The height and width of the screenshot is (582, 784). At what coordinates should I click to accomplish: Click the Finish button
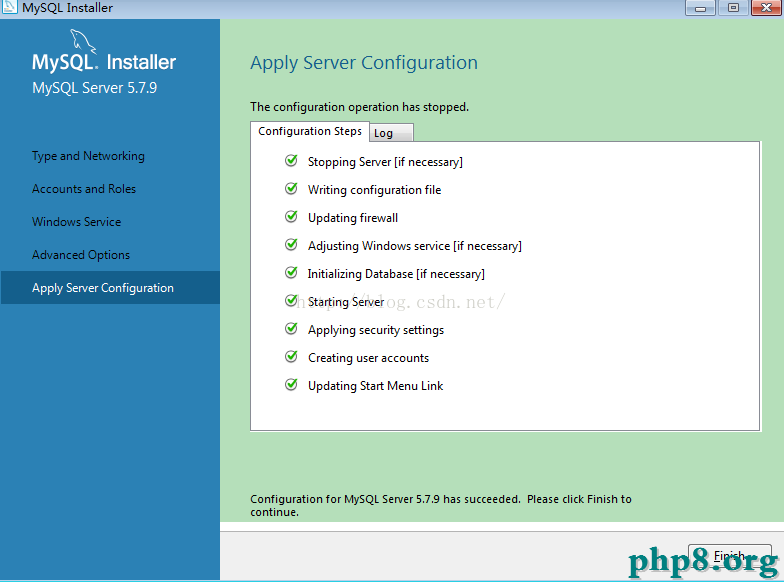[730, 556]
